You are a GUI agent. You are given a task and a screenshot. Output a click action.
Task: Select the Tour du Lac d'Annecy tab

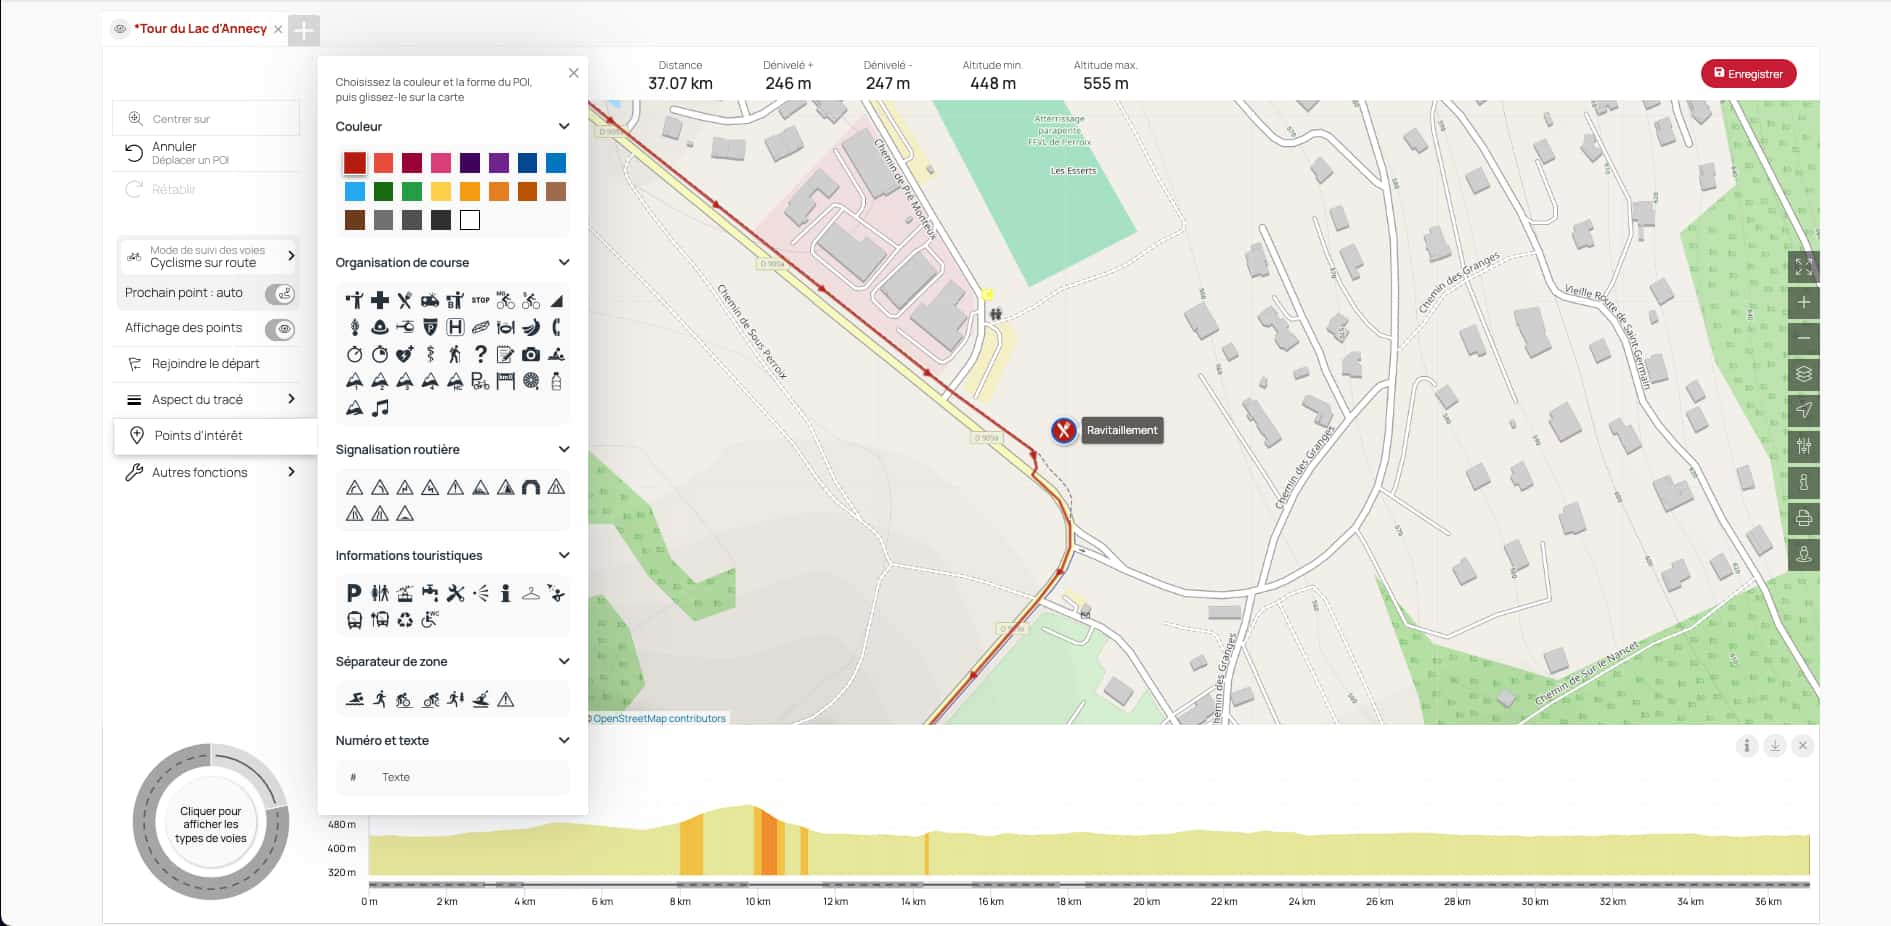click(203, 29)
